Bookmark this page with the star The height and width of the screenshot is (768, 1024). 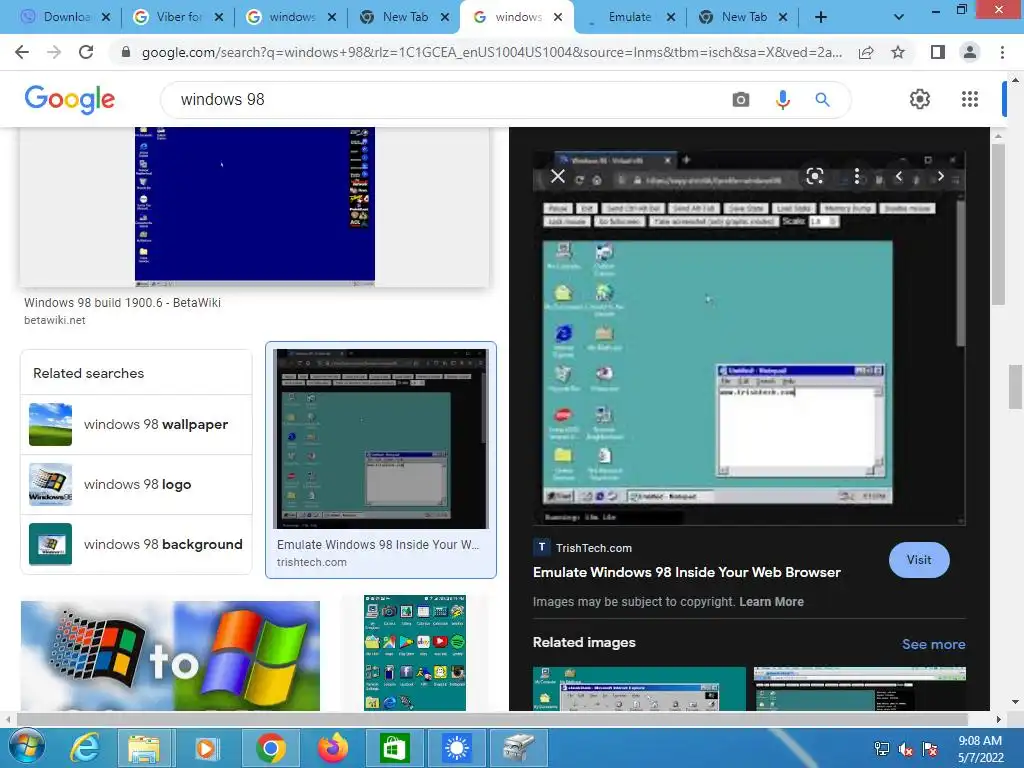(x=898, y=52)
